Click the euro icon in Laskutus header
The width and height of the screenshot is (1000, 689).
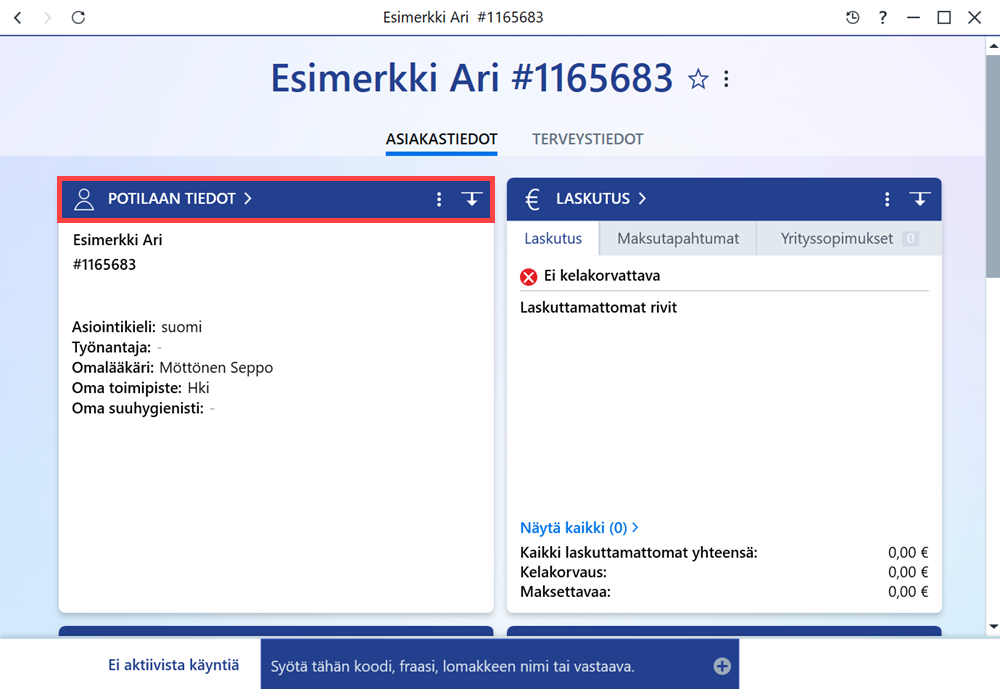tap(533, 199)
